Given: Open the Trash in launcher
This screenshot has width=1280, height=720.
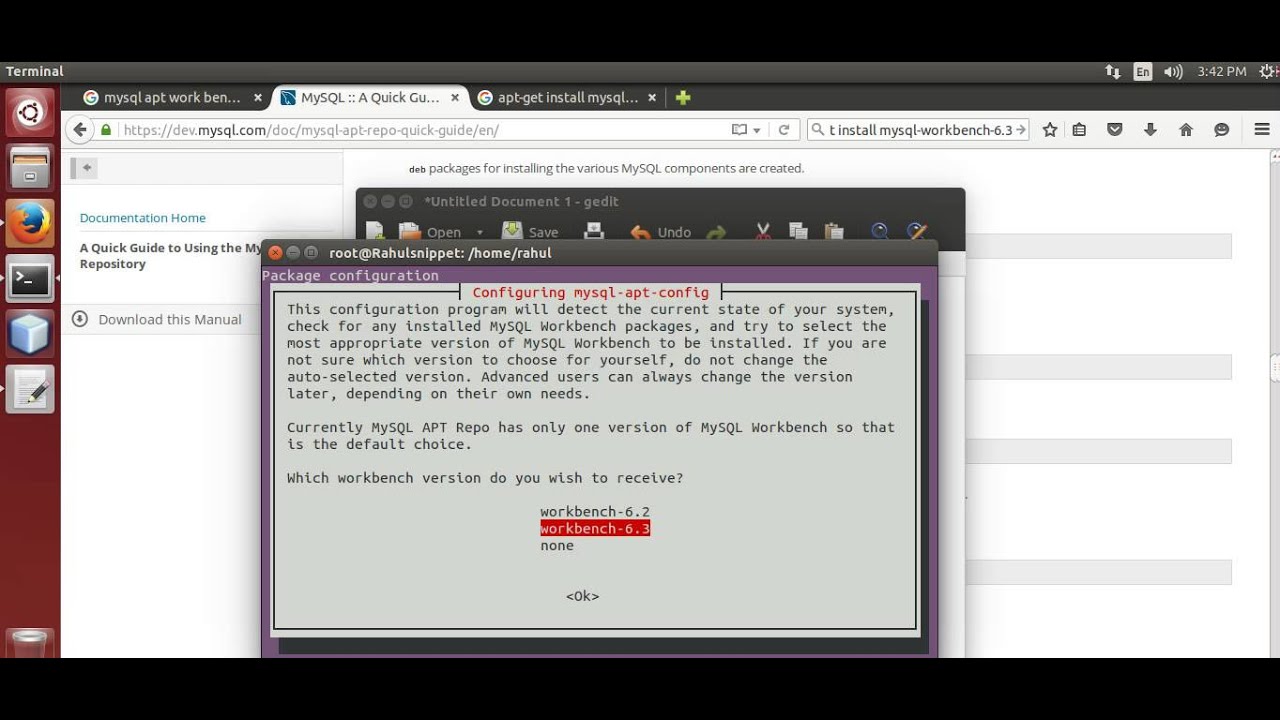Looking at the screenshot, I should [x=30, y=642].
